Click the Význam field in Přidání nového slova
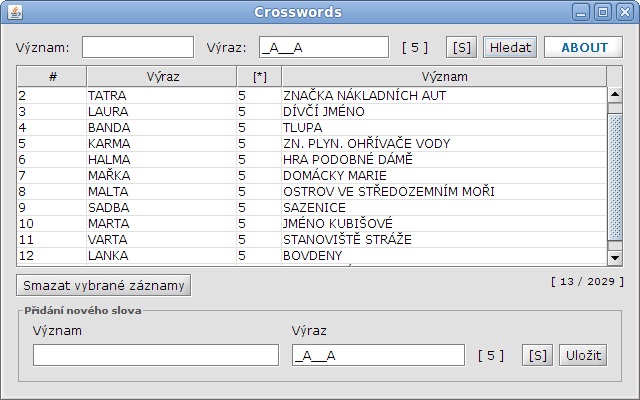Viewport: 640px width, 400px height. [155, 355]
